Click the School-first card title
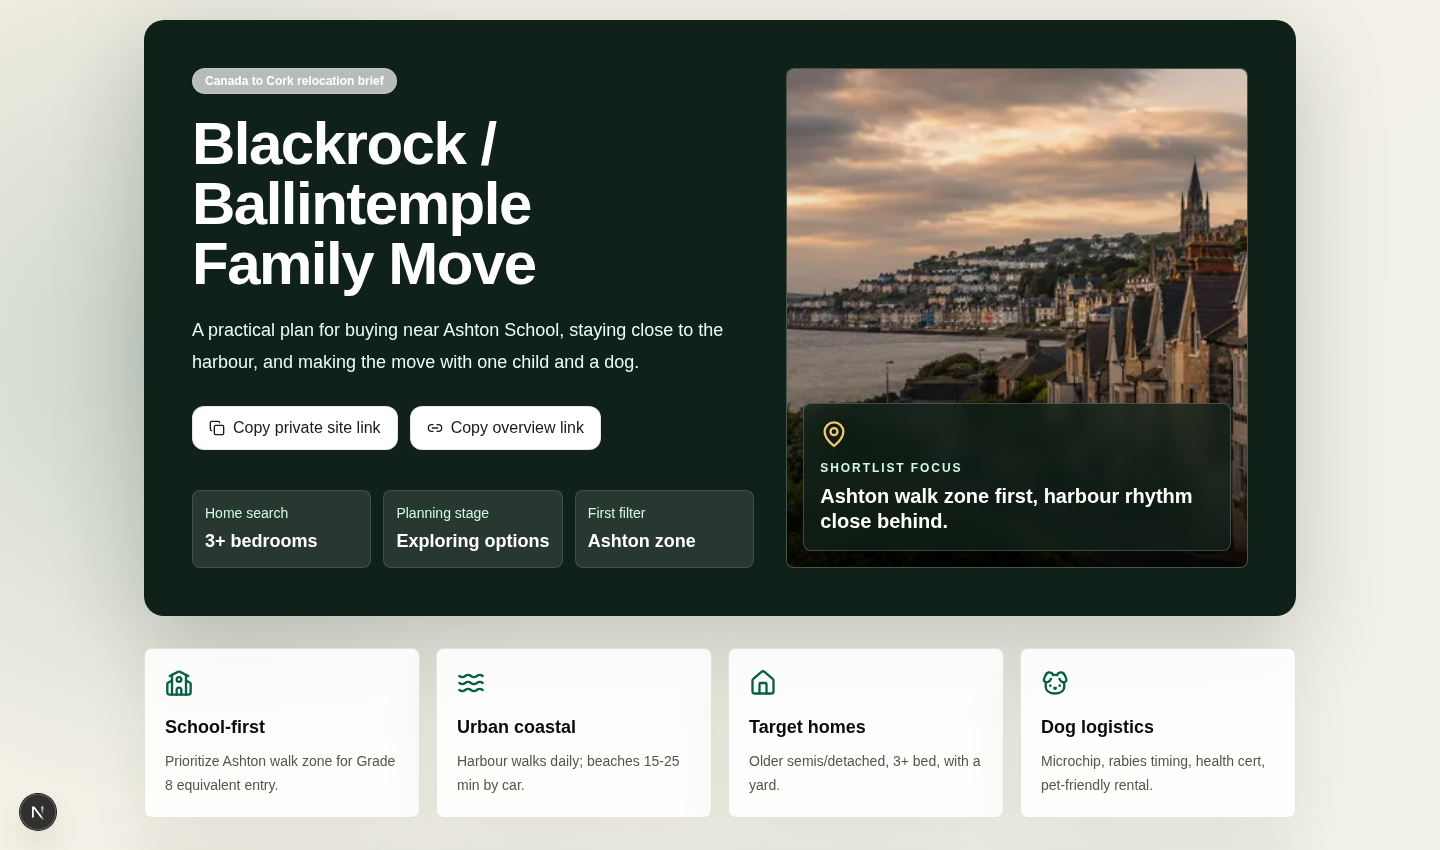Image resolution: width=1440 pixels, height=850 pixels. 215,727
